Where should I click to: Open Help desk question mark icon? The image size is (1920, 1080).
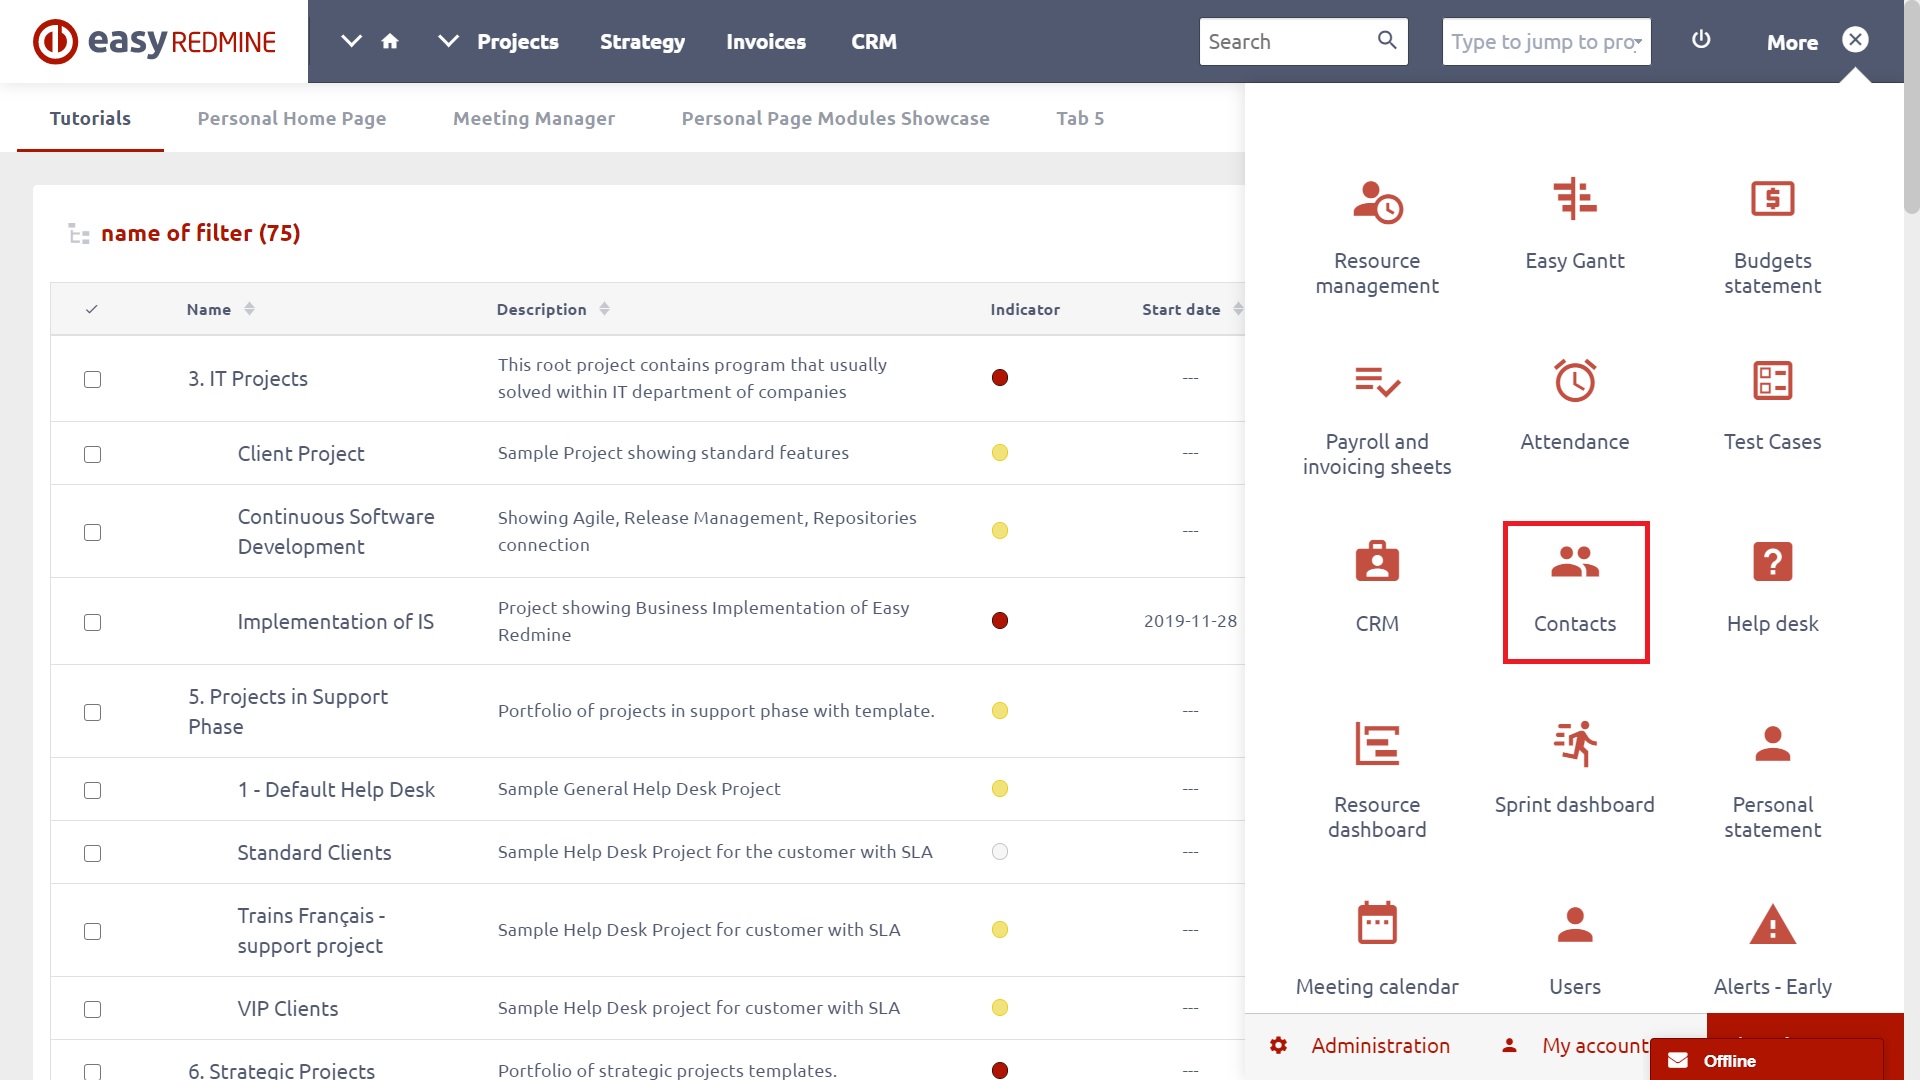[1771, 563]
